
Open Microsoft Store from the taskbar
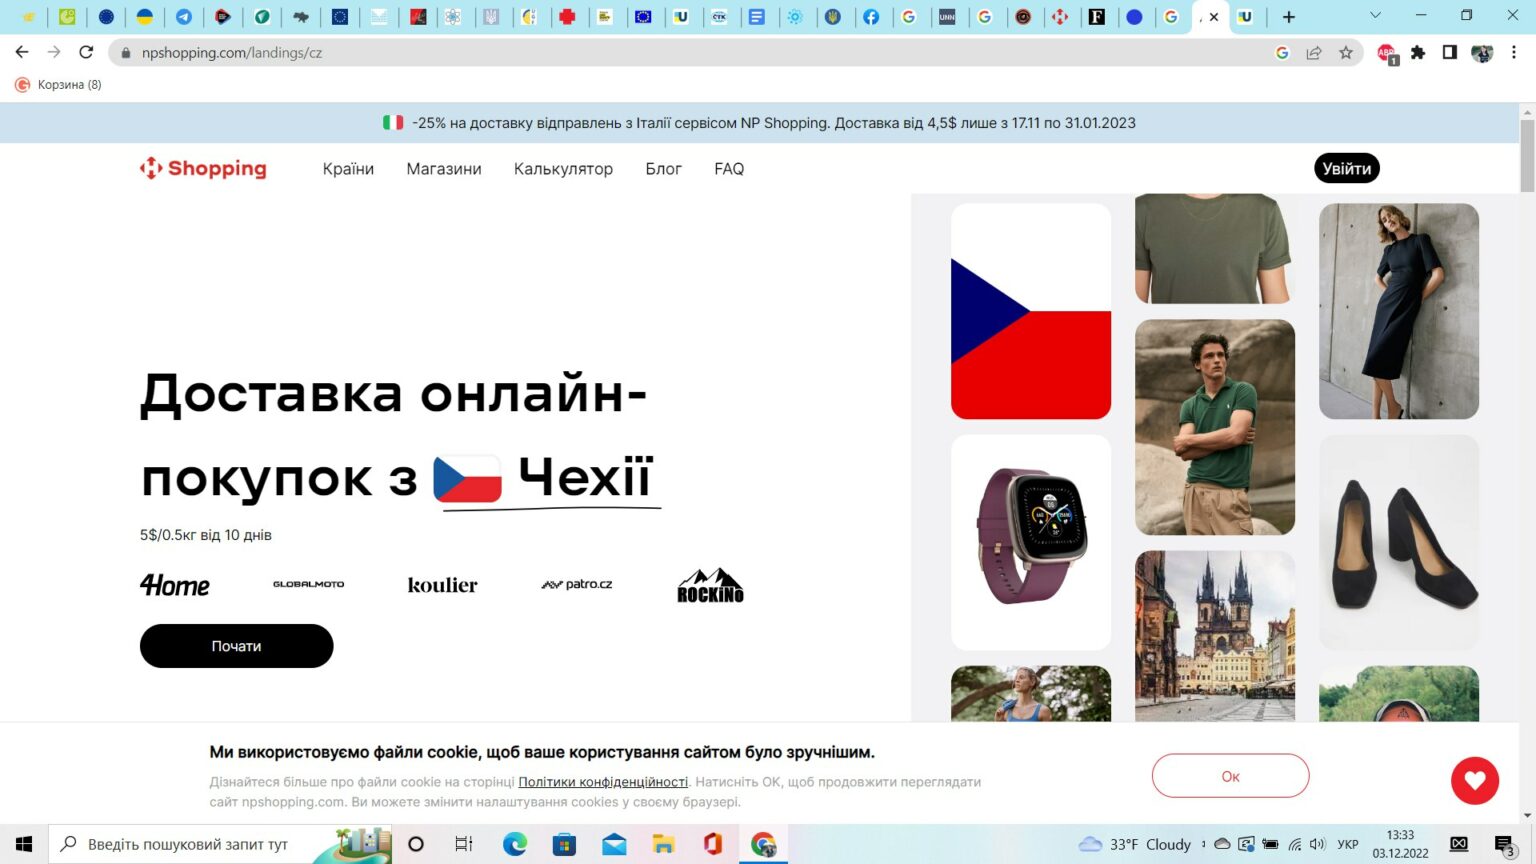coord(564,844)
